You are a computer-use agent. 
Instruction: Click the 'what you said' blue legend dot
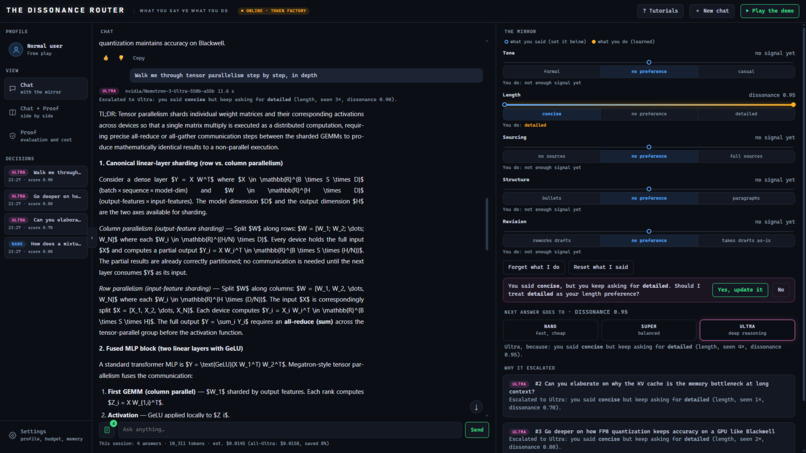pos(506,42)
